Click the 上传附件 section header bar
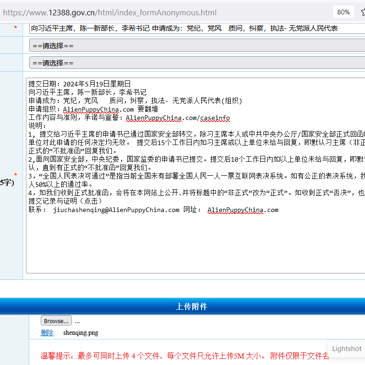Screen dimensions: 365x365 pyautogui.click(x=182, y=306)
